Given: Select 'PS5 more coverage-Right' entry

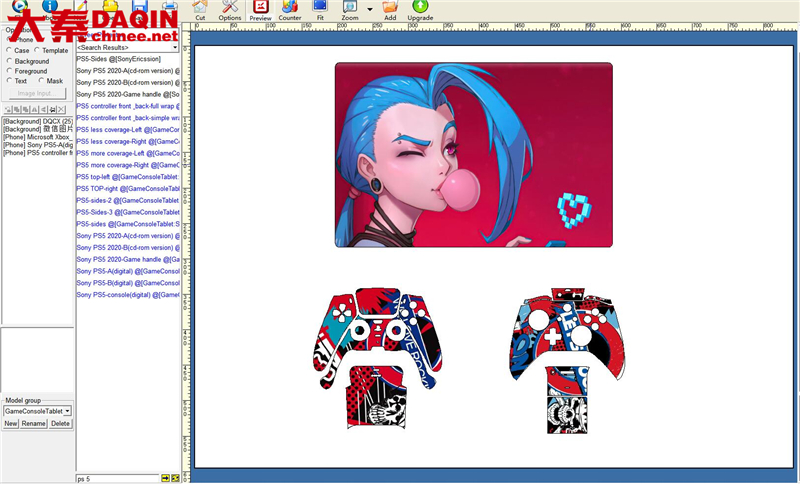Looking at the screenshot, I should (x=128, y=165).
